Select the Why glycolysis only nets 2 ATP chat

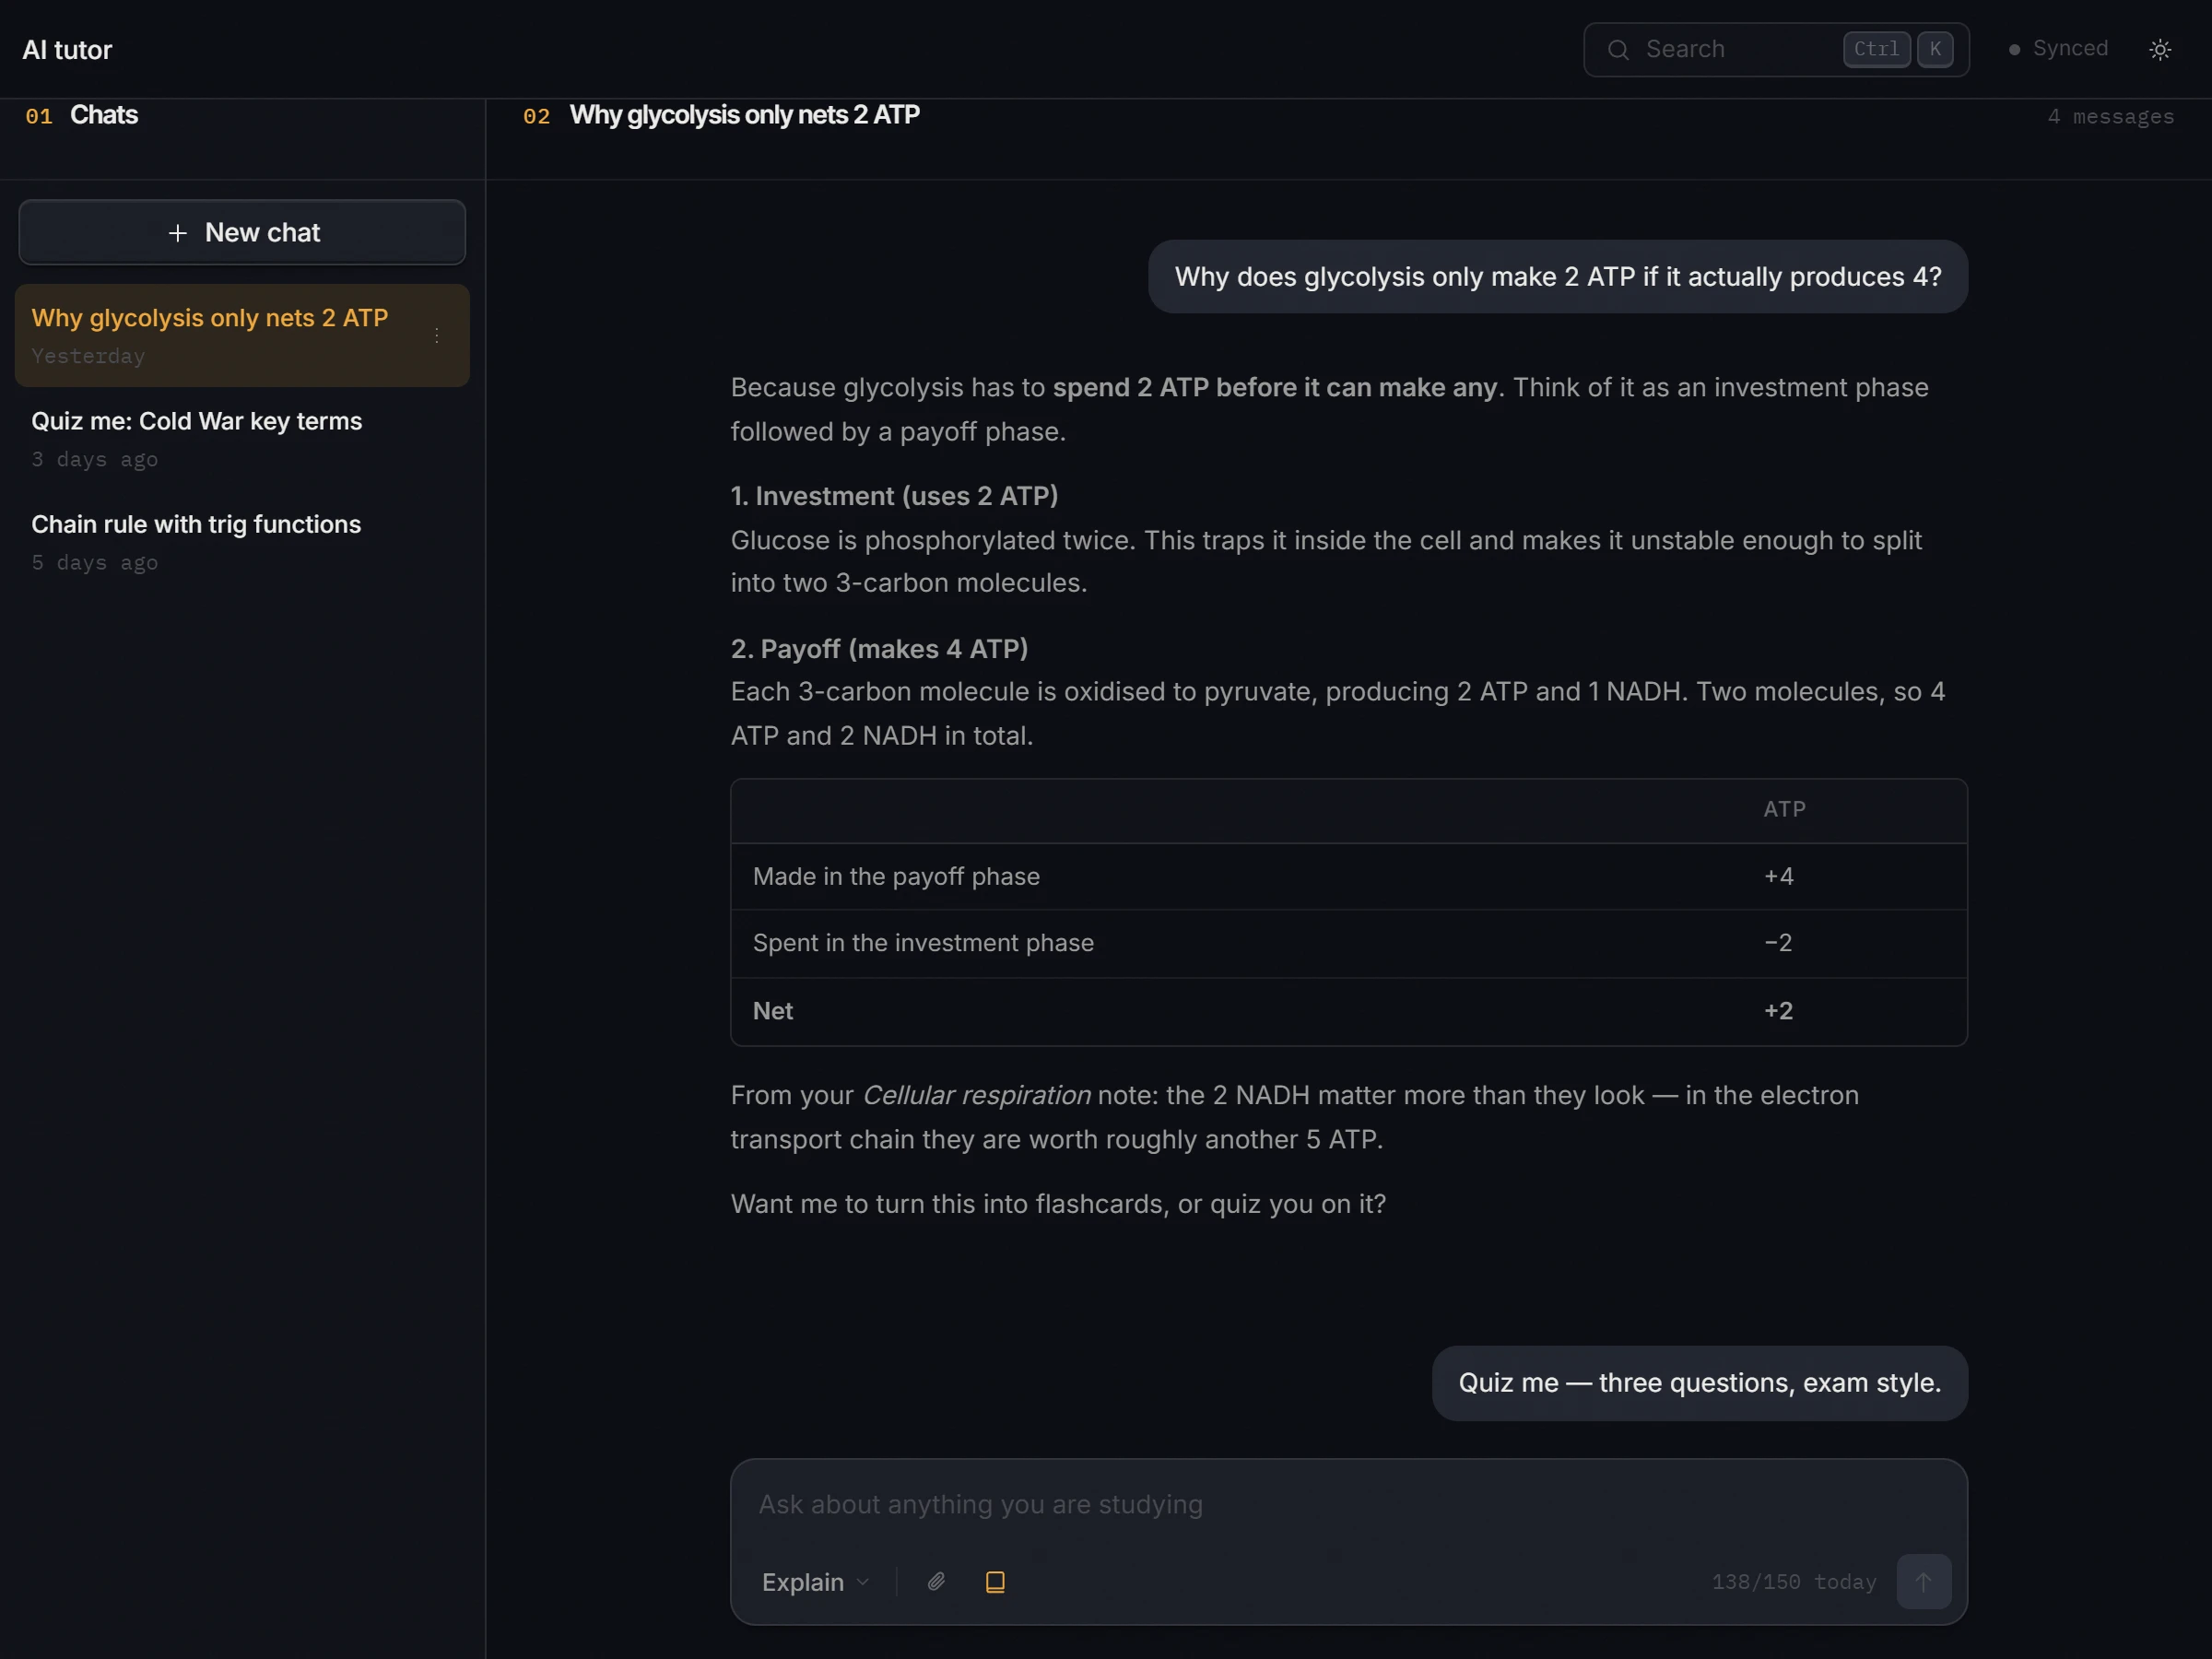click(242, 335)
